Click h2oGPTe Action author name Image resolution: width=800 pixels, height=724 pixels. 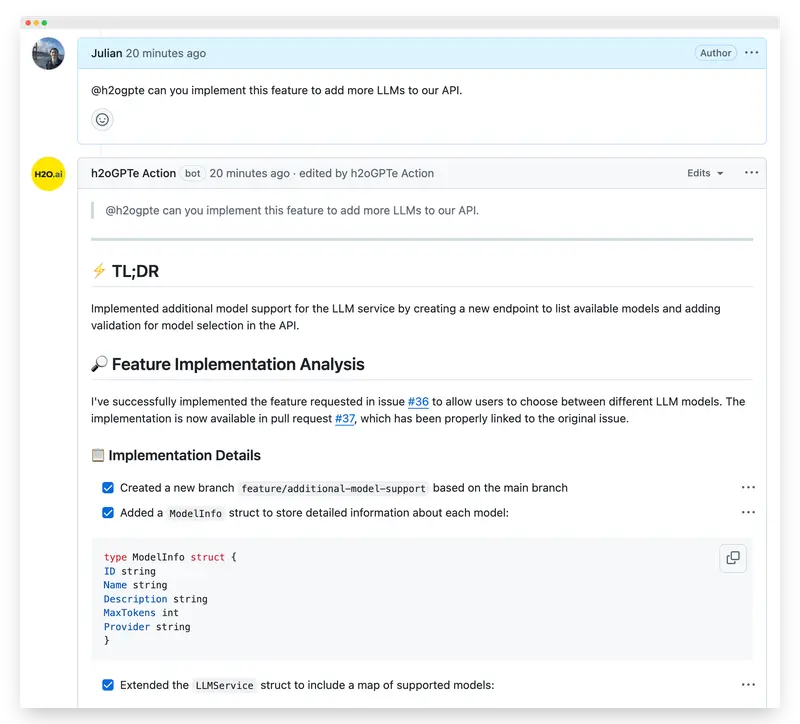click(133, 173)
